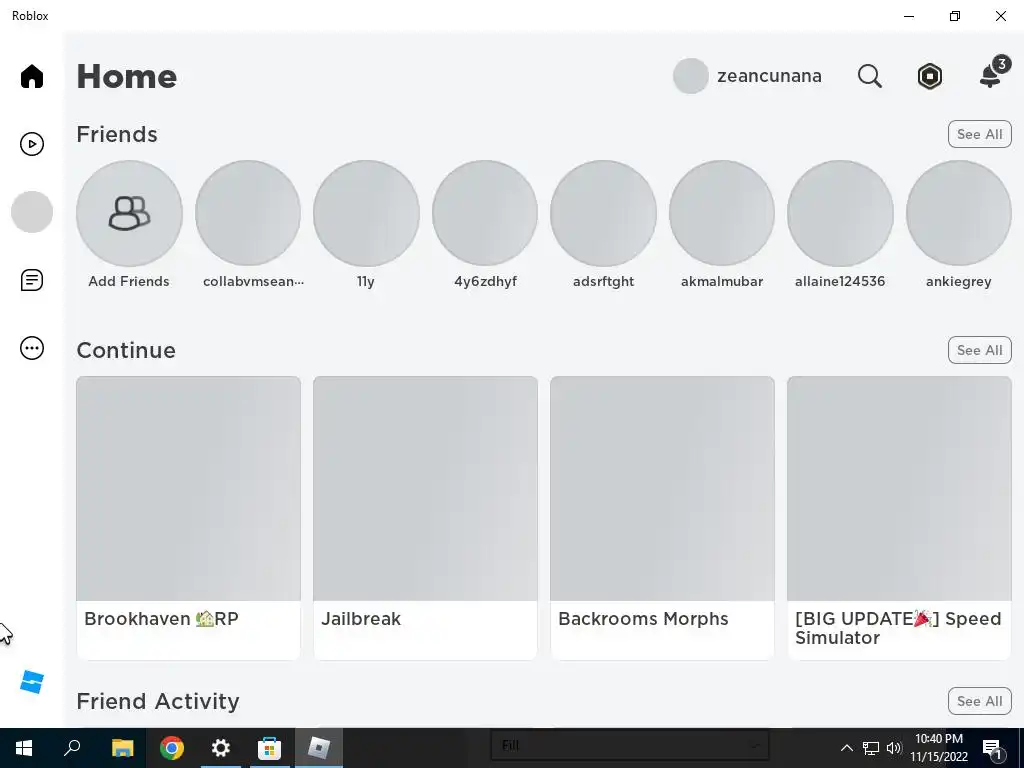Click the Friends section heading
The width and height of the screenshot is (1024, 768).
click(117, 134)
